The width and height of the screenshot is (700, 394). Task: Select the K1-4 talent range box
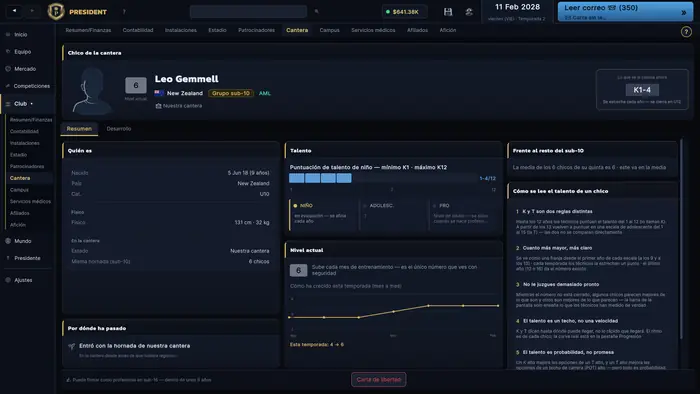(642, 90)
